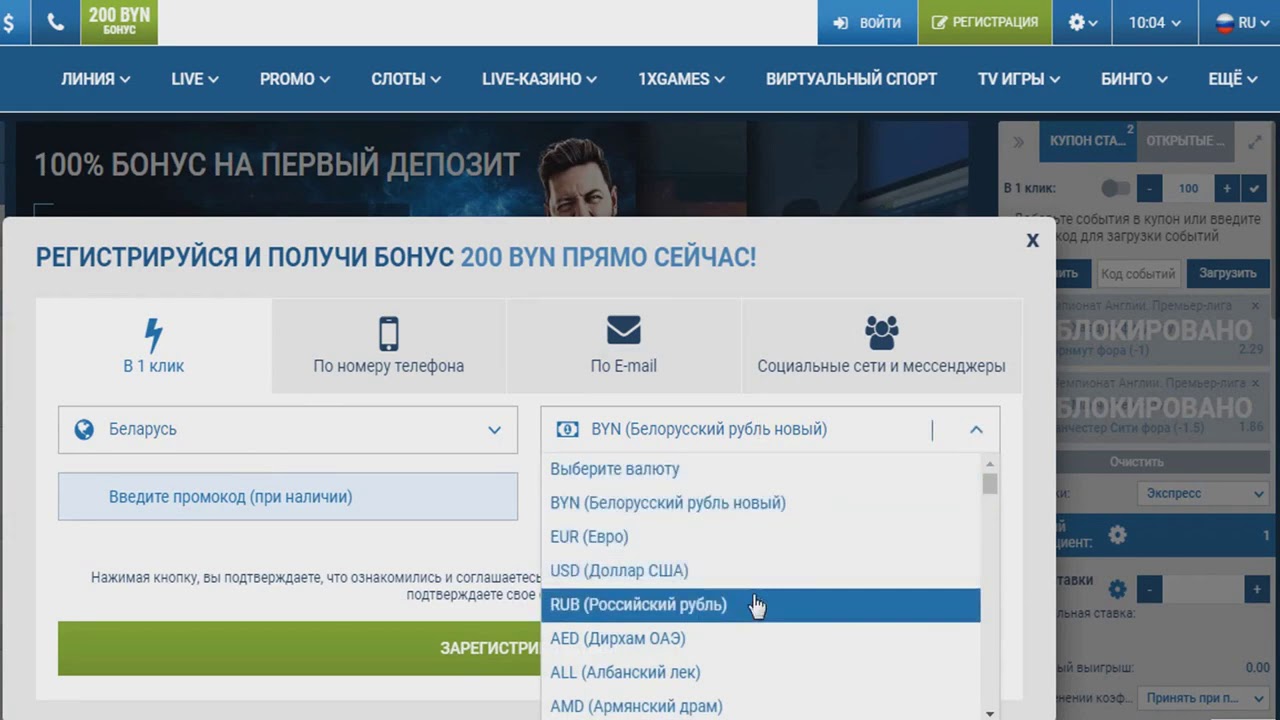The image size is (1280, 720).
Task: Click the phone callback icon in top bar
Action: click(x=55, y=22)
